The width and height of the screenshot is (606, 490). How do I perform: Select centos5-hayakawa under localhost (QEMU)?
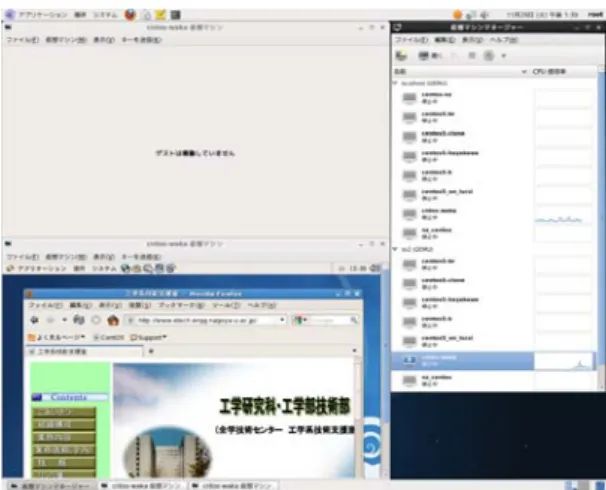[x=463, y=156]
